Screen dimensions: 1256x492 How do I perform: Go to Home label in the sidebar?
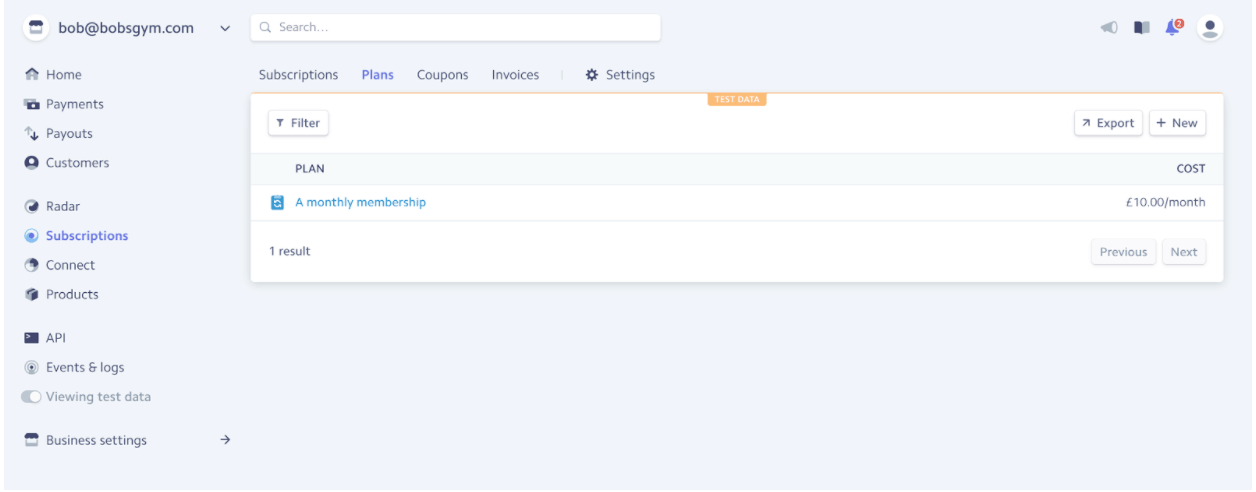point(64,75)
